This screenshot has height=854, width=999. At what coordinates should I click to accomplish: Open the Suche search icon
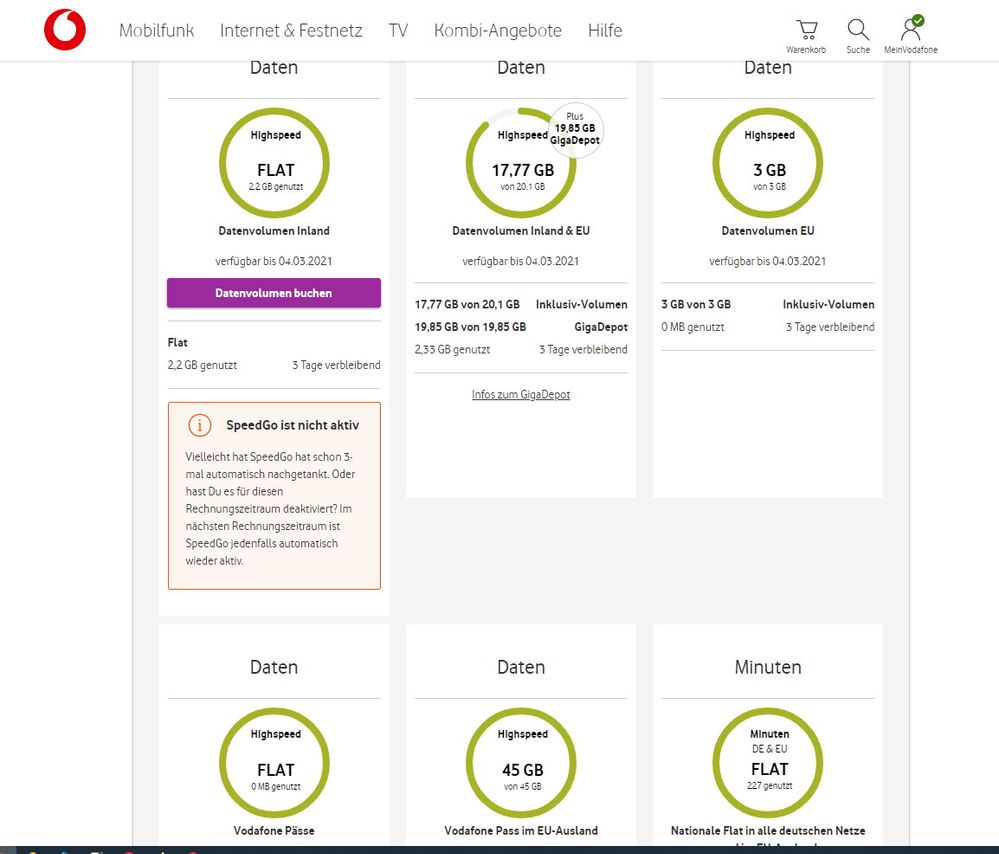858,36
